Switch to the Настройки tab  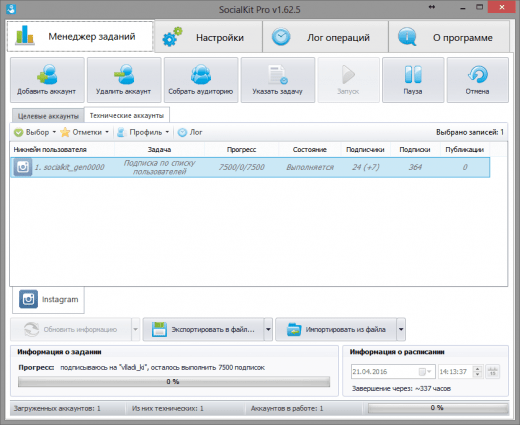click(209, 37)
